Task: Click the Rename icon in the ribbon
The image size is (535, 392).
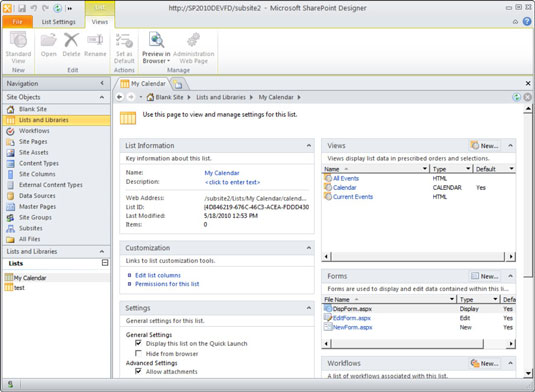Action: click(x=95, y=40)
